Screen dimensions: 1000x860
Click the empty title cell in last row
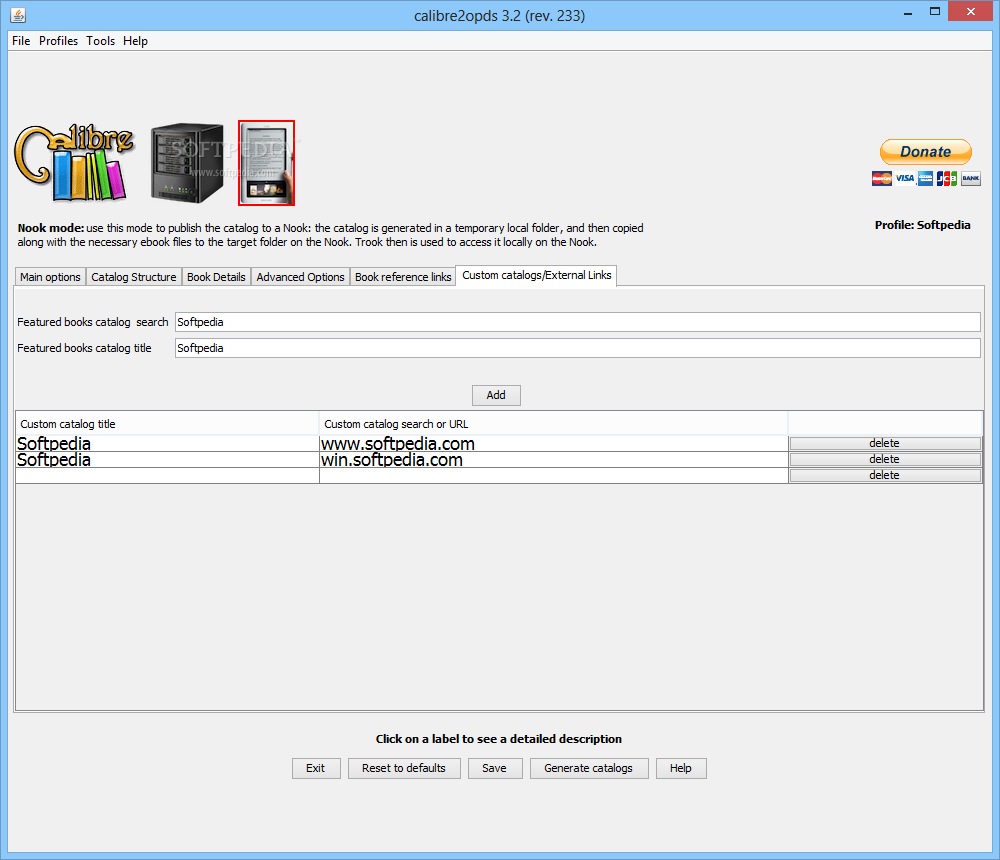click(167, 475)
